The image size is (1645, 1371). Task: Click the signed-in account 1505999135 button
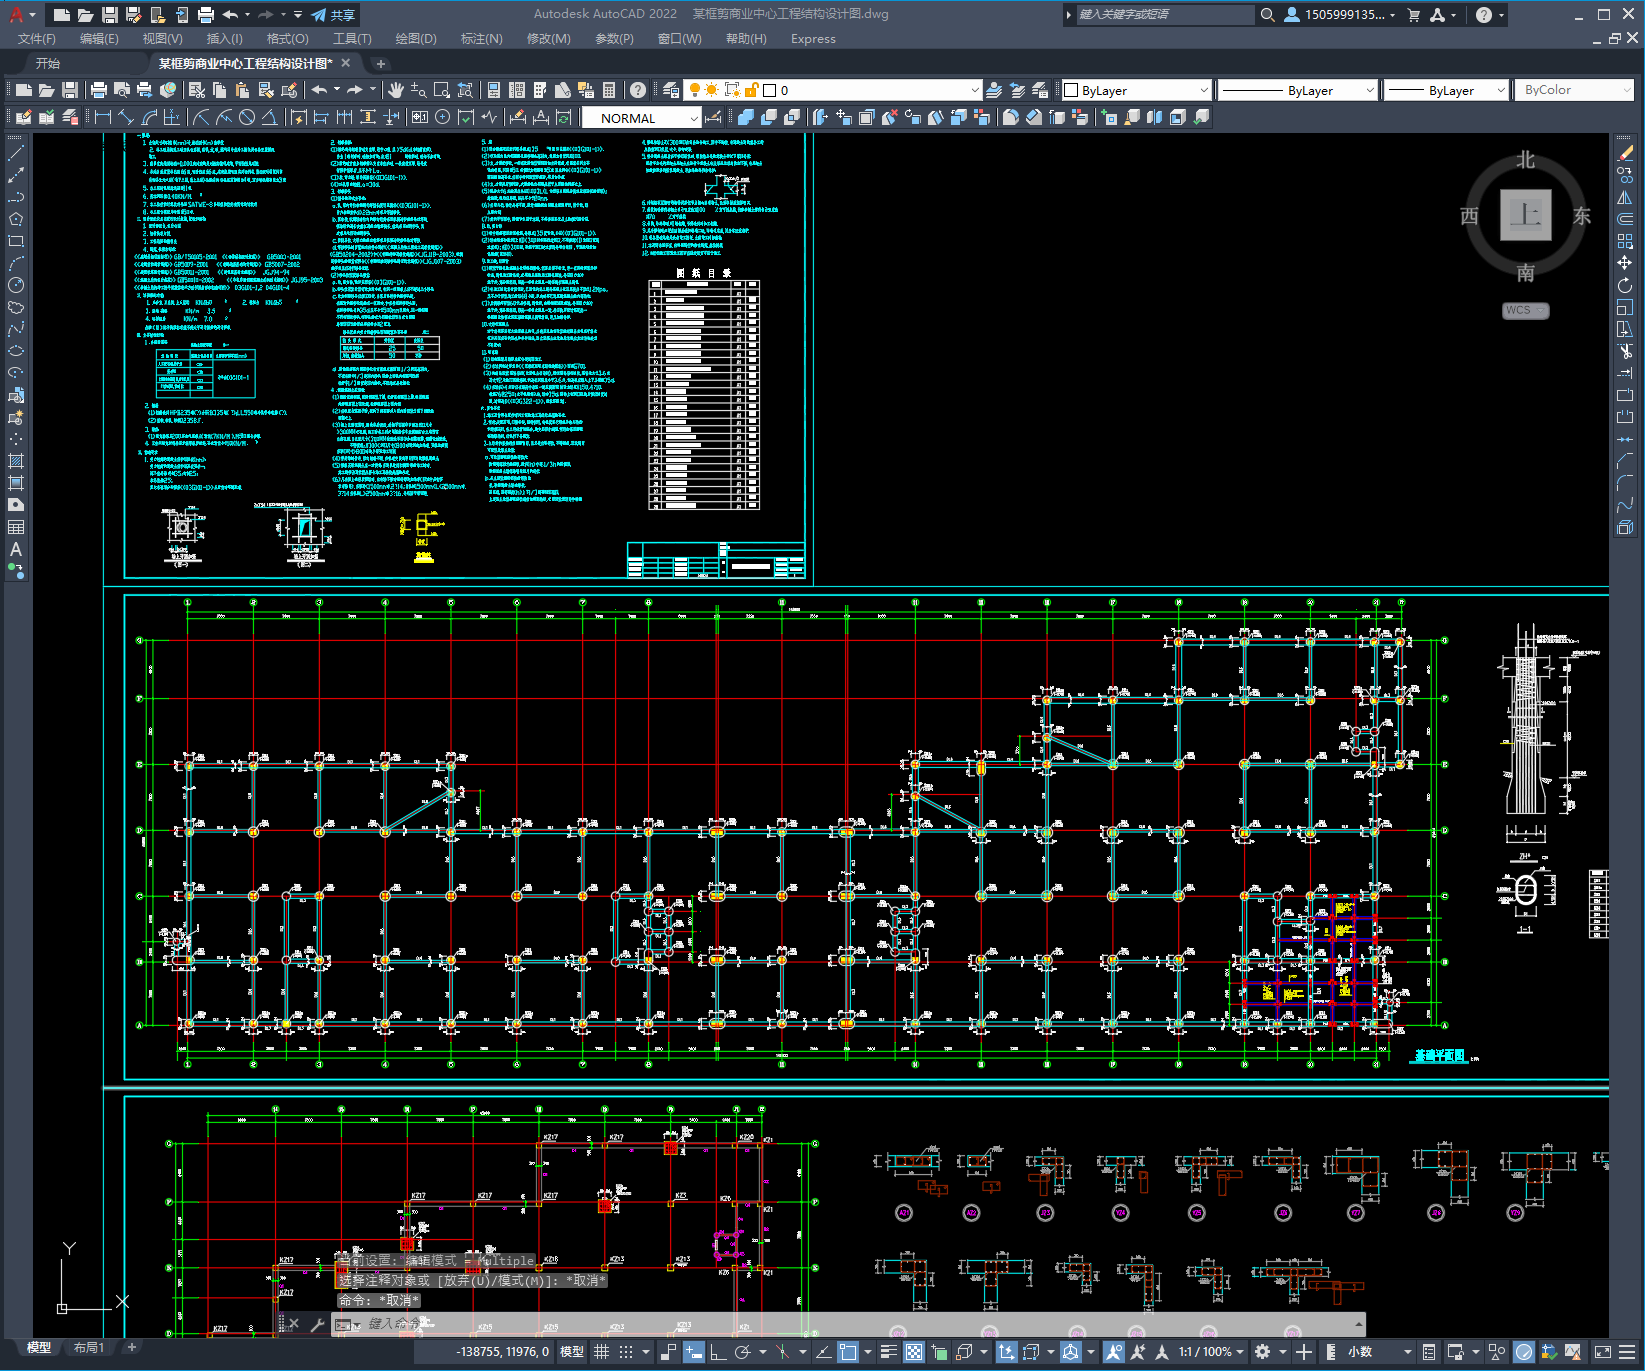pyautogui.click(x=1340, y=15)
